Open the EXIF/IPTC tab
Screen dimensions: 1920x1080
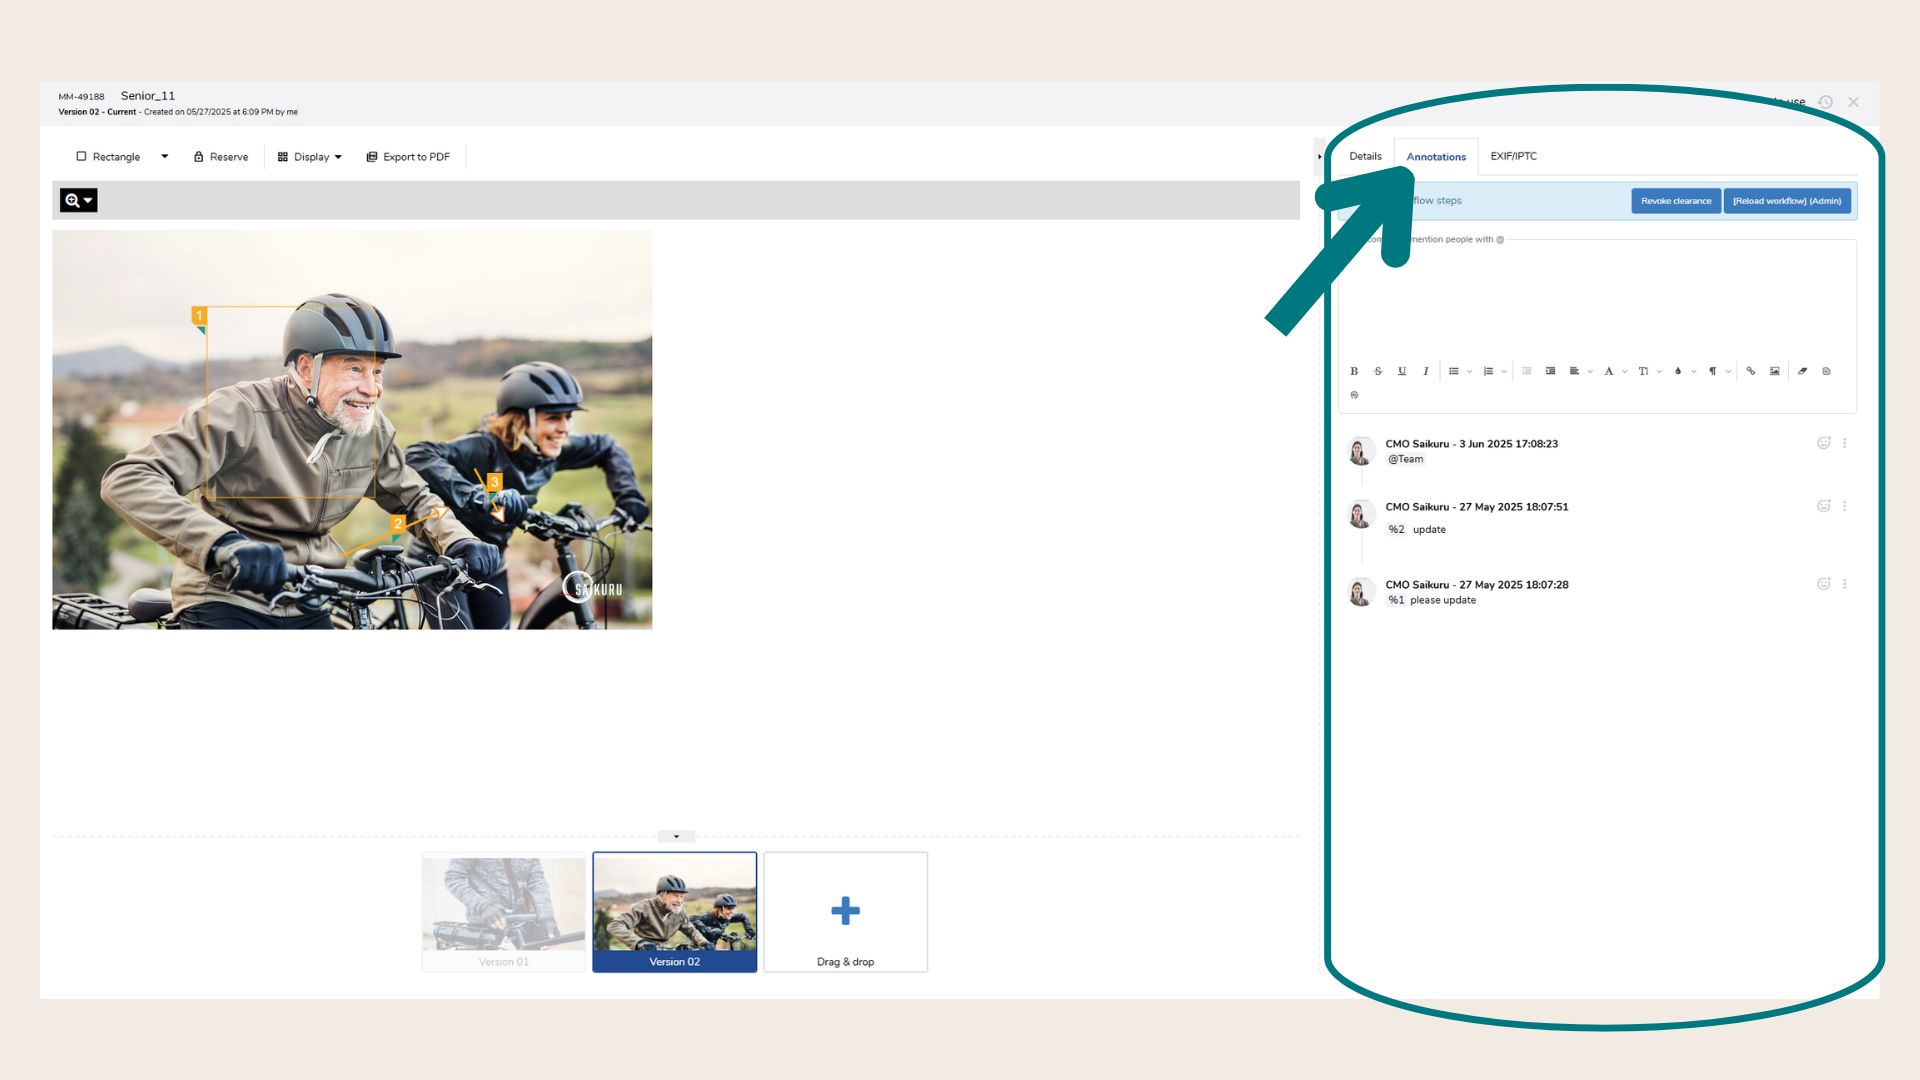pos(1513,156)
